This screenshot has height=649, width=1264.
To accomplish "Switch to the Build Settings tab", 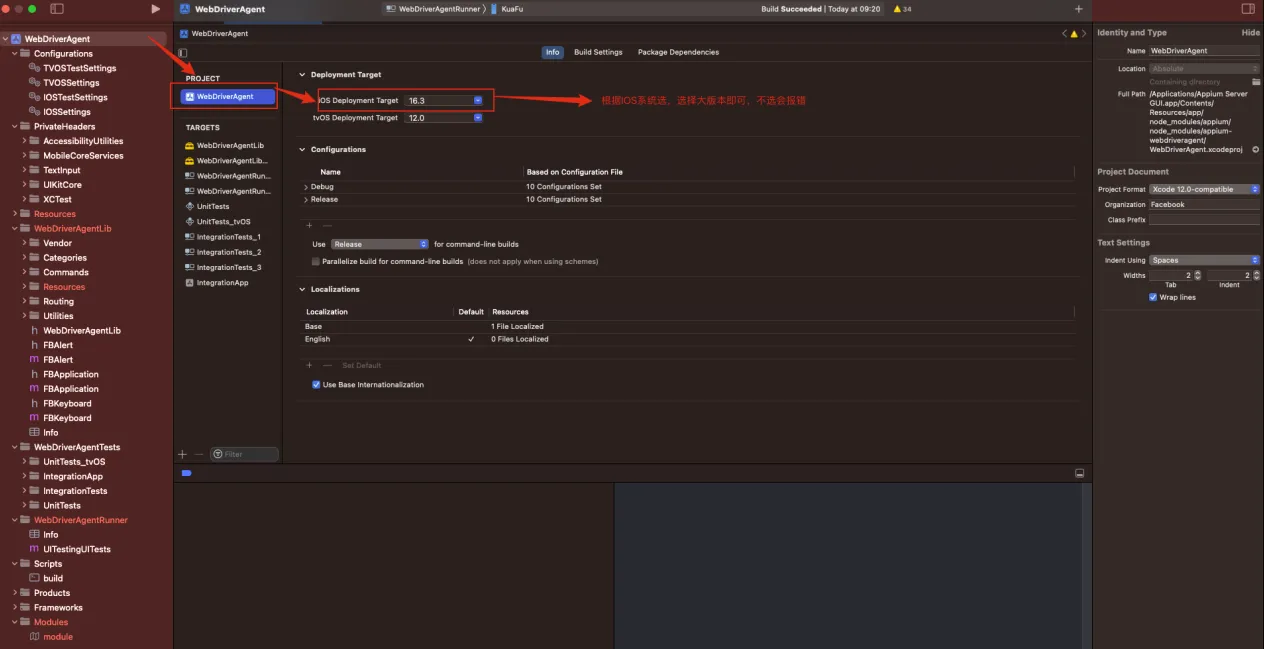I will (x=598, y=52).
